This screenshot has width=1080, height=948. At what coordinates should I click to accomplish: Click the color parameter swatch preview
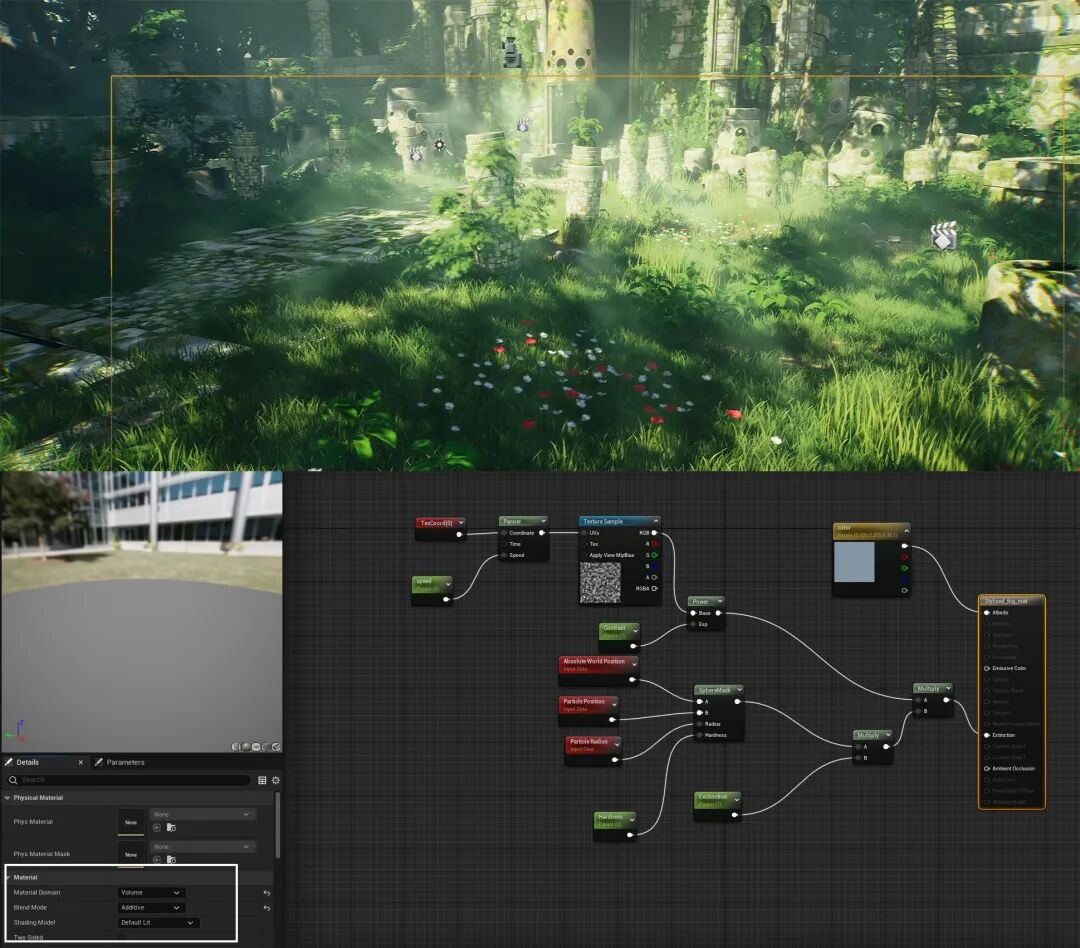854,562
